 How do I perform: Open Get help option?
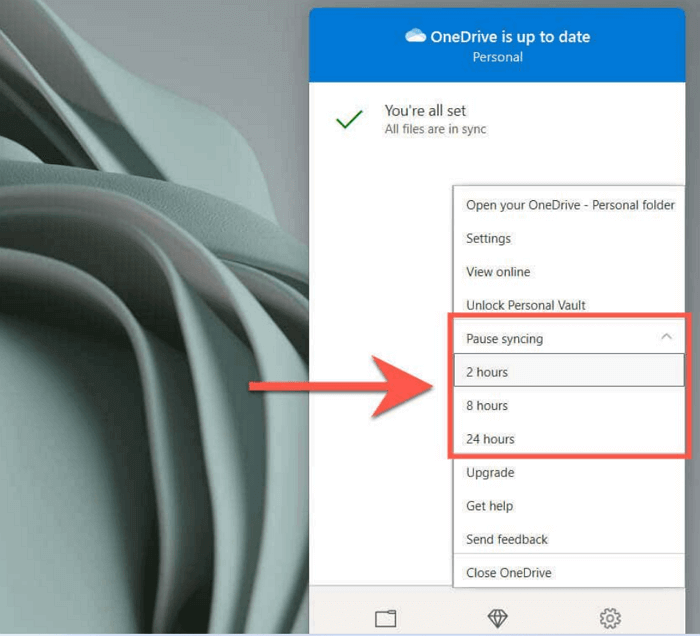tap(489, 506)
